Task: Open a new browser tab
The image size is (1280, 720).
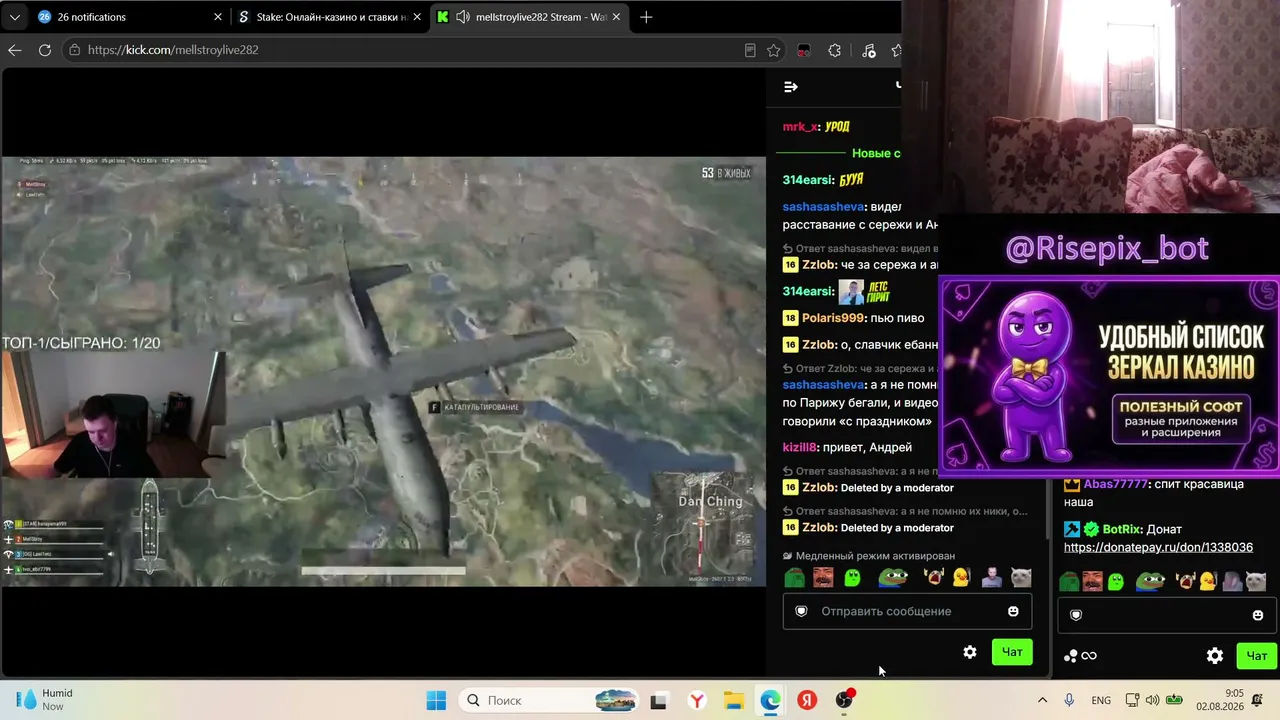Action: pyautogui.click(x=646, y=17)
